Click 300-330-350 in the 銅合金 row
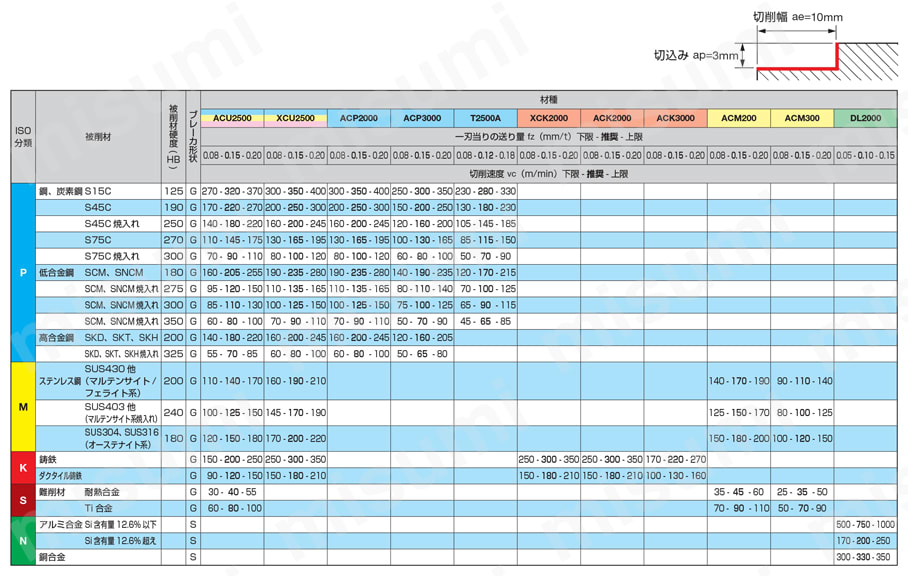This screenshot has height=576, width=908. point(863,557)
